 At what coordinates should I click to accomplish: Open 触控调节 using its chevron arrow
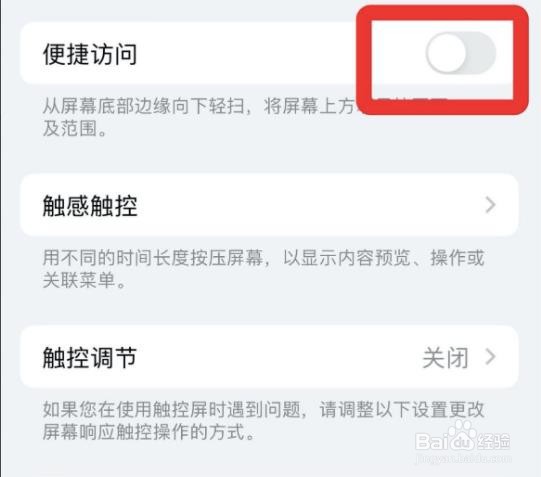(x=490, y=357)
